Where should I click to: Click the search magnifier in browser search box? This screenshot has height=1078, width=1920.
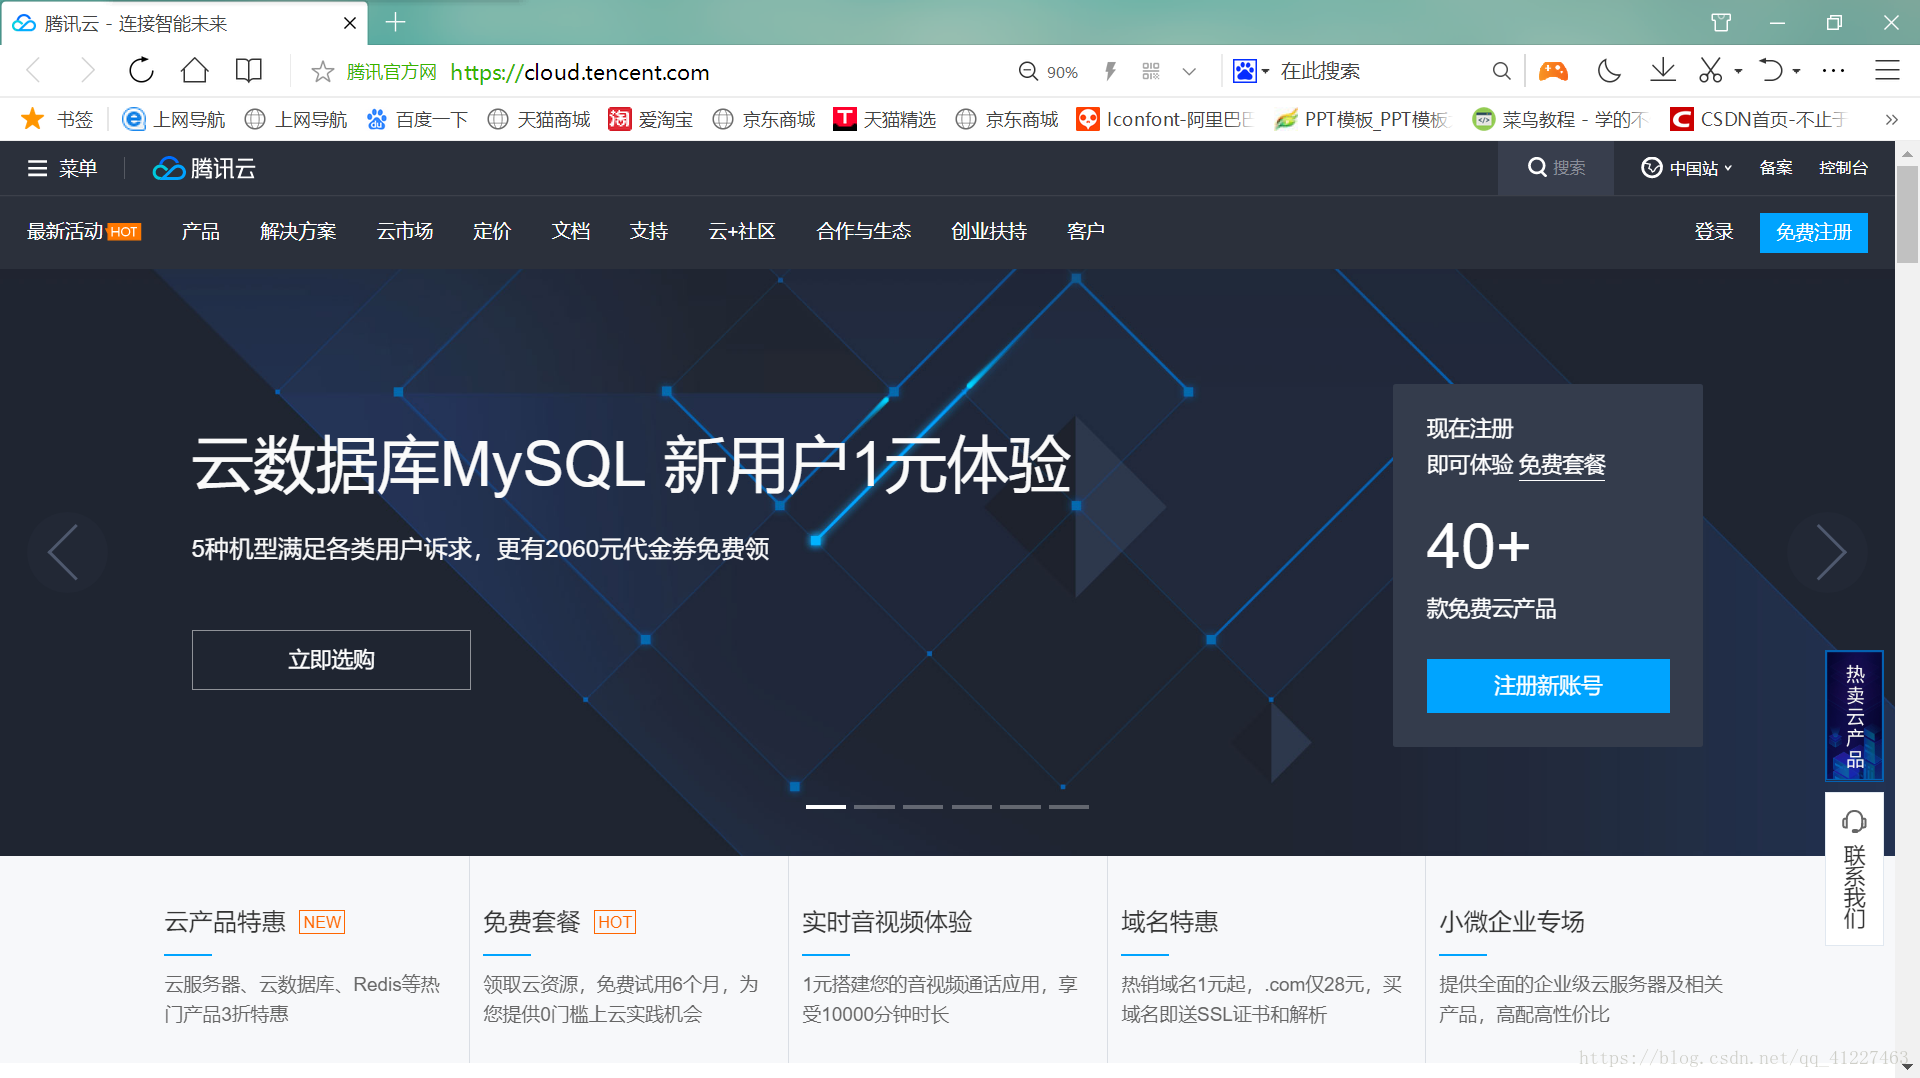click(x=1501, y=71)
